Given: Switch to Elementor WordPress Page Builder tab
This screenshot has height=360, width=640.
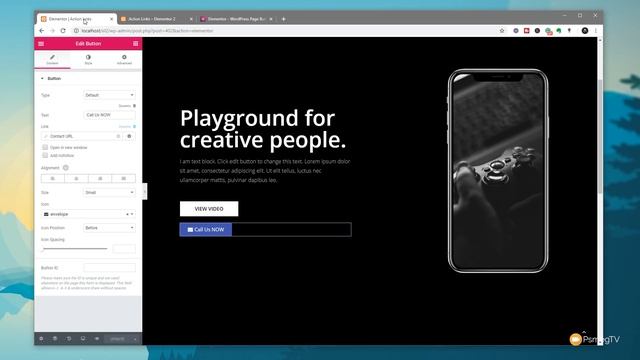Looking at the screenshot, I should point(236,19).
